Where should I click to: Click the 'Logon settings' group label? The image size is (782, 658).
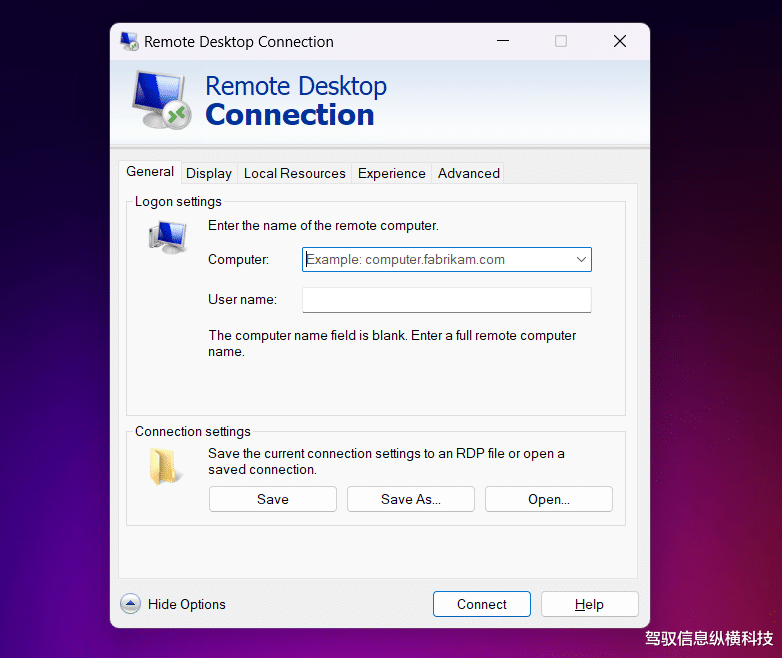(178, 202)
